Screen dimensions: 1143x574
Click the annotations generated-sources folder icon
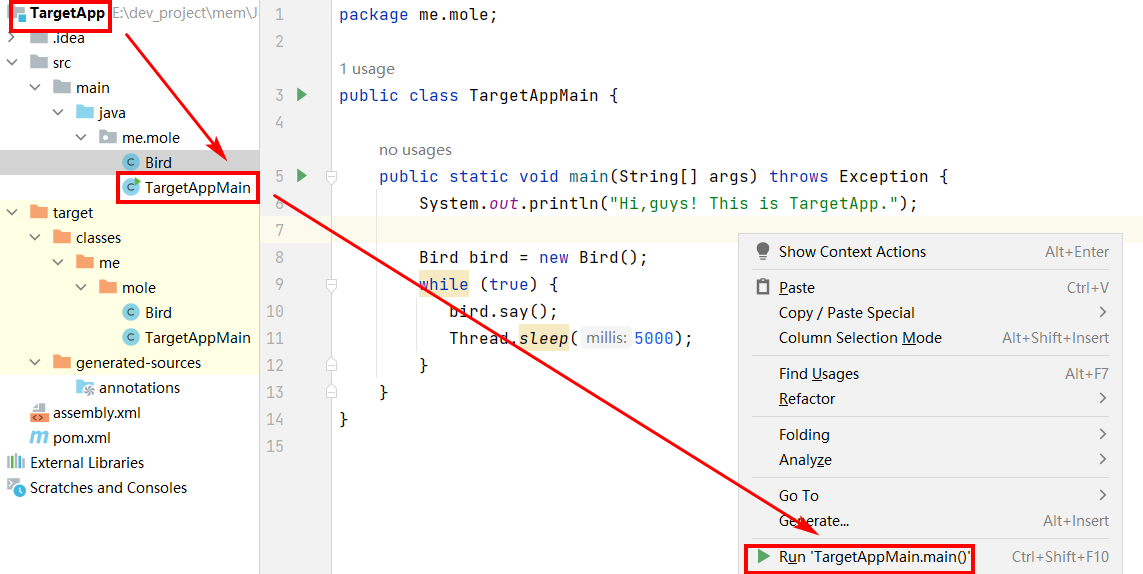pos(85,387)
